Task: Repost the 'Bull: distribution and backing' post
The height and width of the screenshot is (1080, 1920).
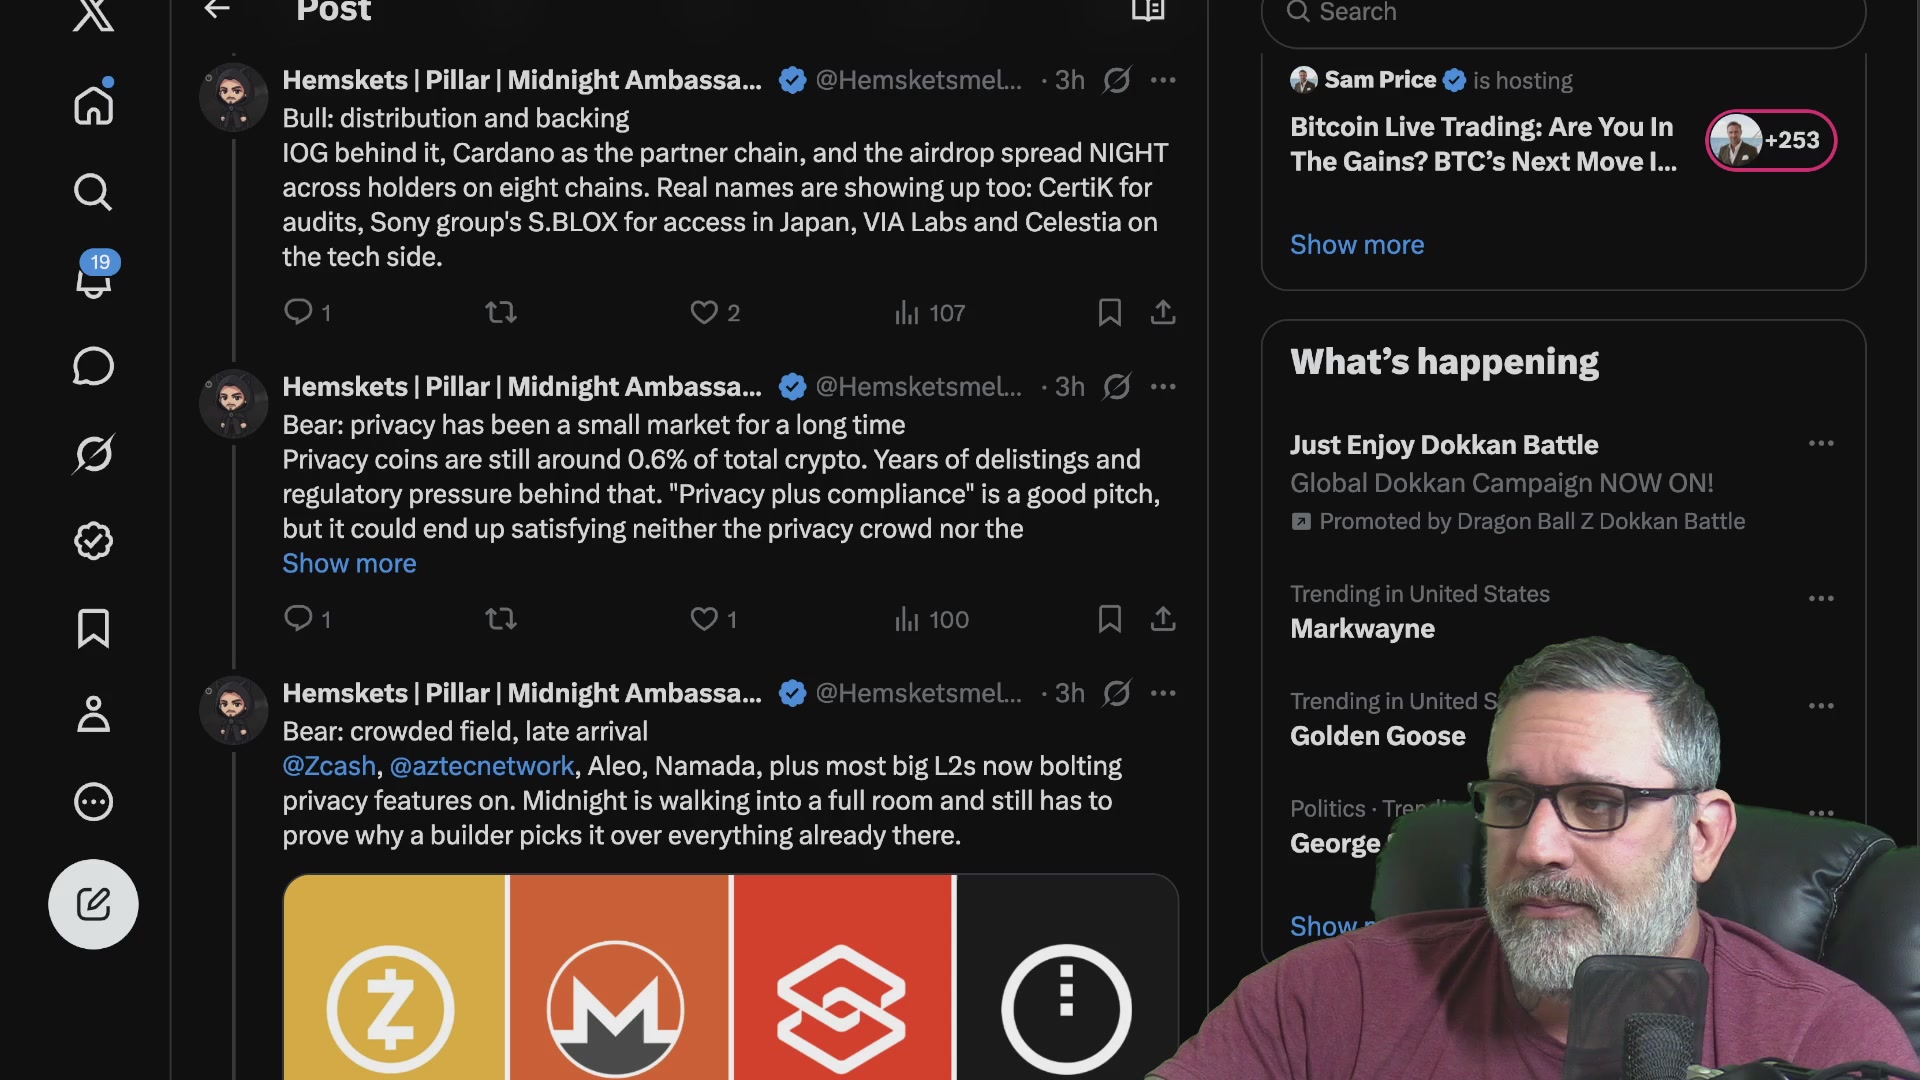Action: [x=501, y=312]
